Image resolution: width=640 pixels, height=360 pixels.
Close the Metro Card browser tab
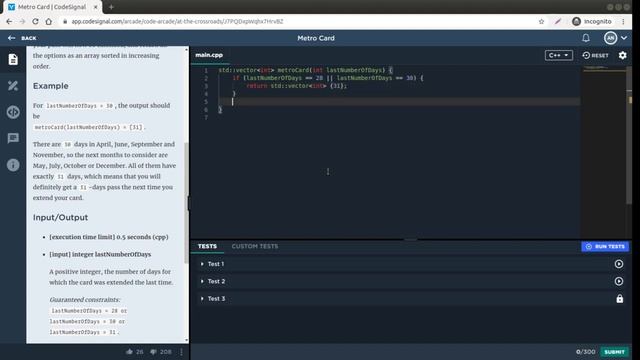coord(96,7)
